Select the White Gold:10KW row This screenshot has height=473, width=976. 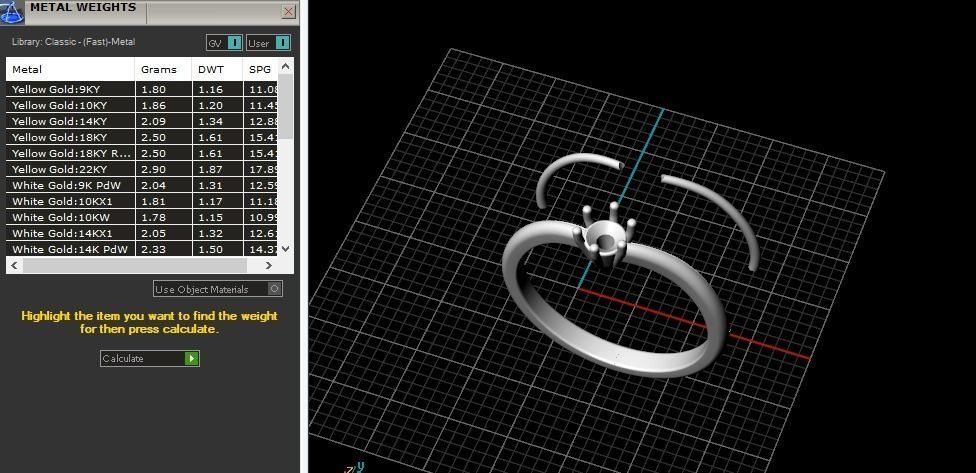(x=142, y=217)
